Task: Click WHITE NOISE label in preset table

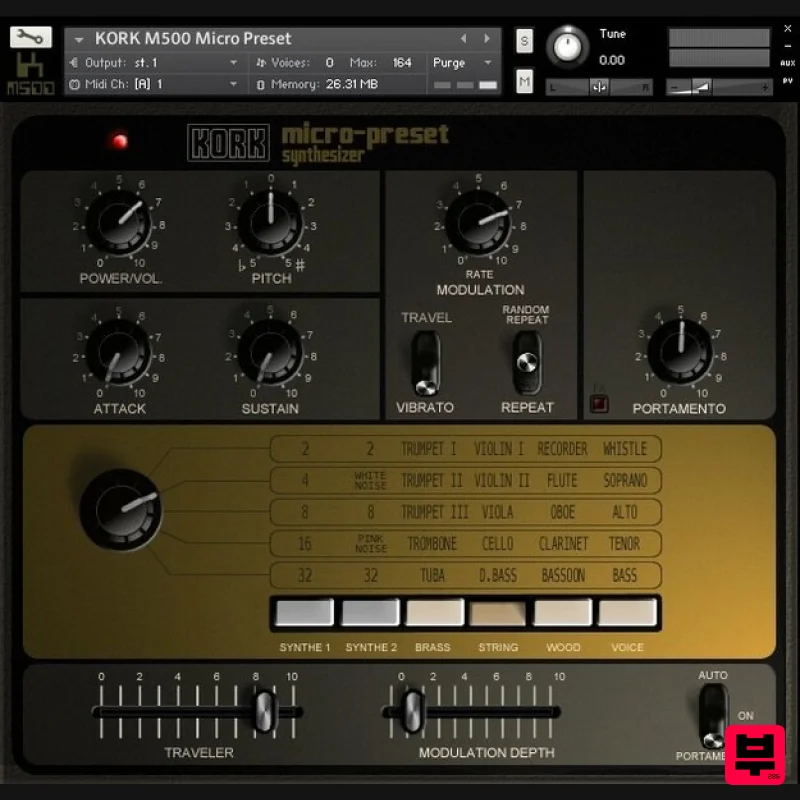Action: pyautogui.click(x=370, y=481)
